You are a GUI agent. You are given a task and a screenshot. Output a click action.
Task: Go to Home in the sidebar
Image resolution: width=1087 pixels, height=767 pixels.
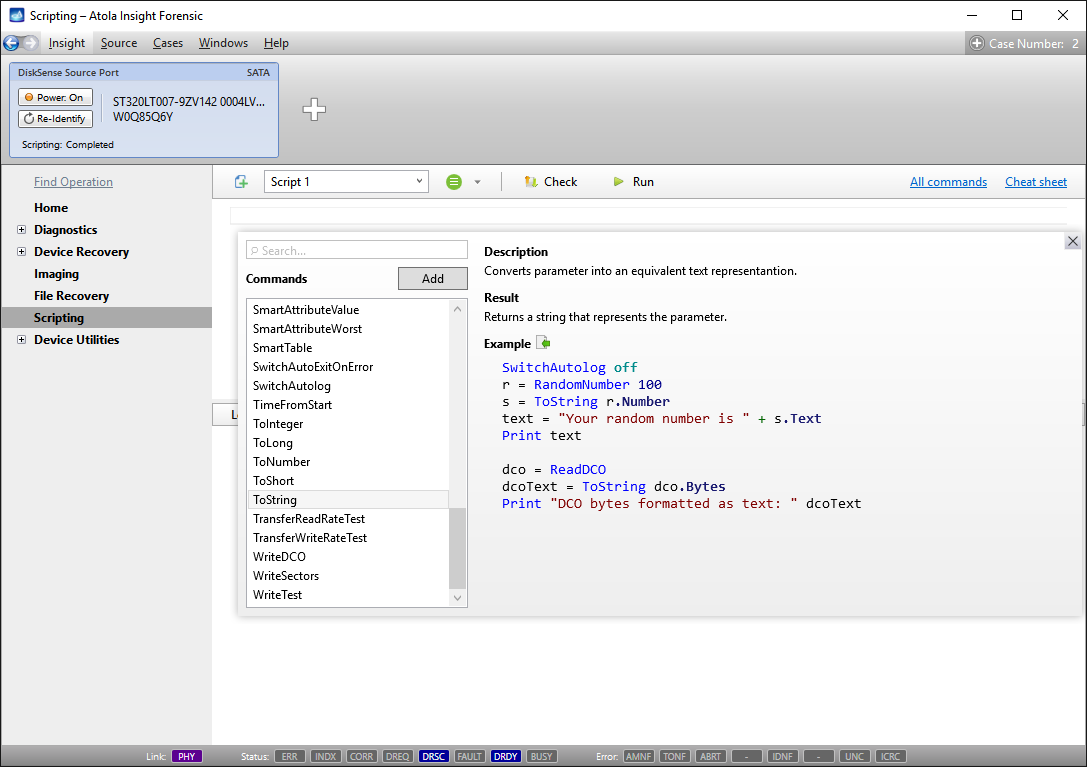[51, 207]
